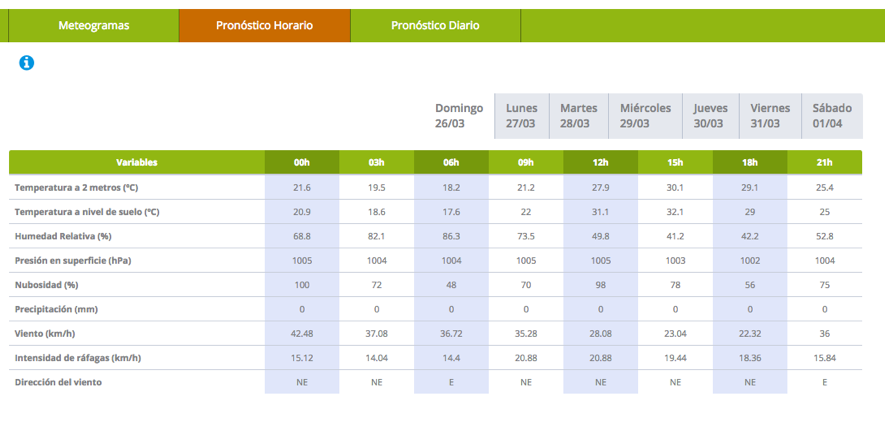
Task: Click the 12h column header
Action: [x=601, y=162]
